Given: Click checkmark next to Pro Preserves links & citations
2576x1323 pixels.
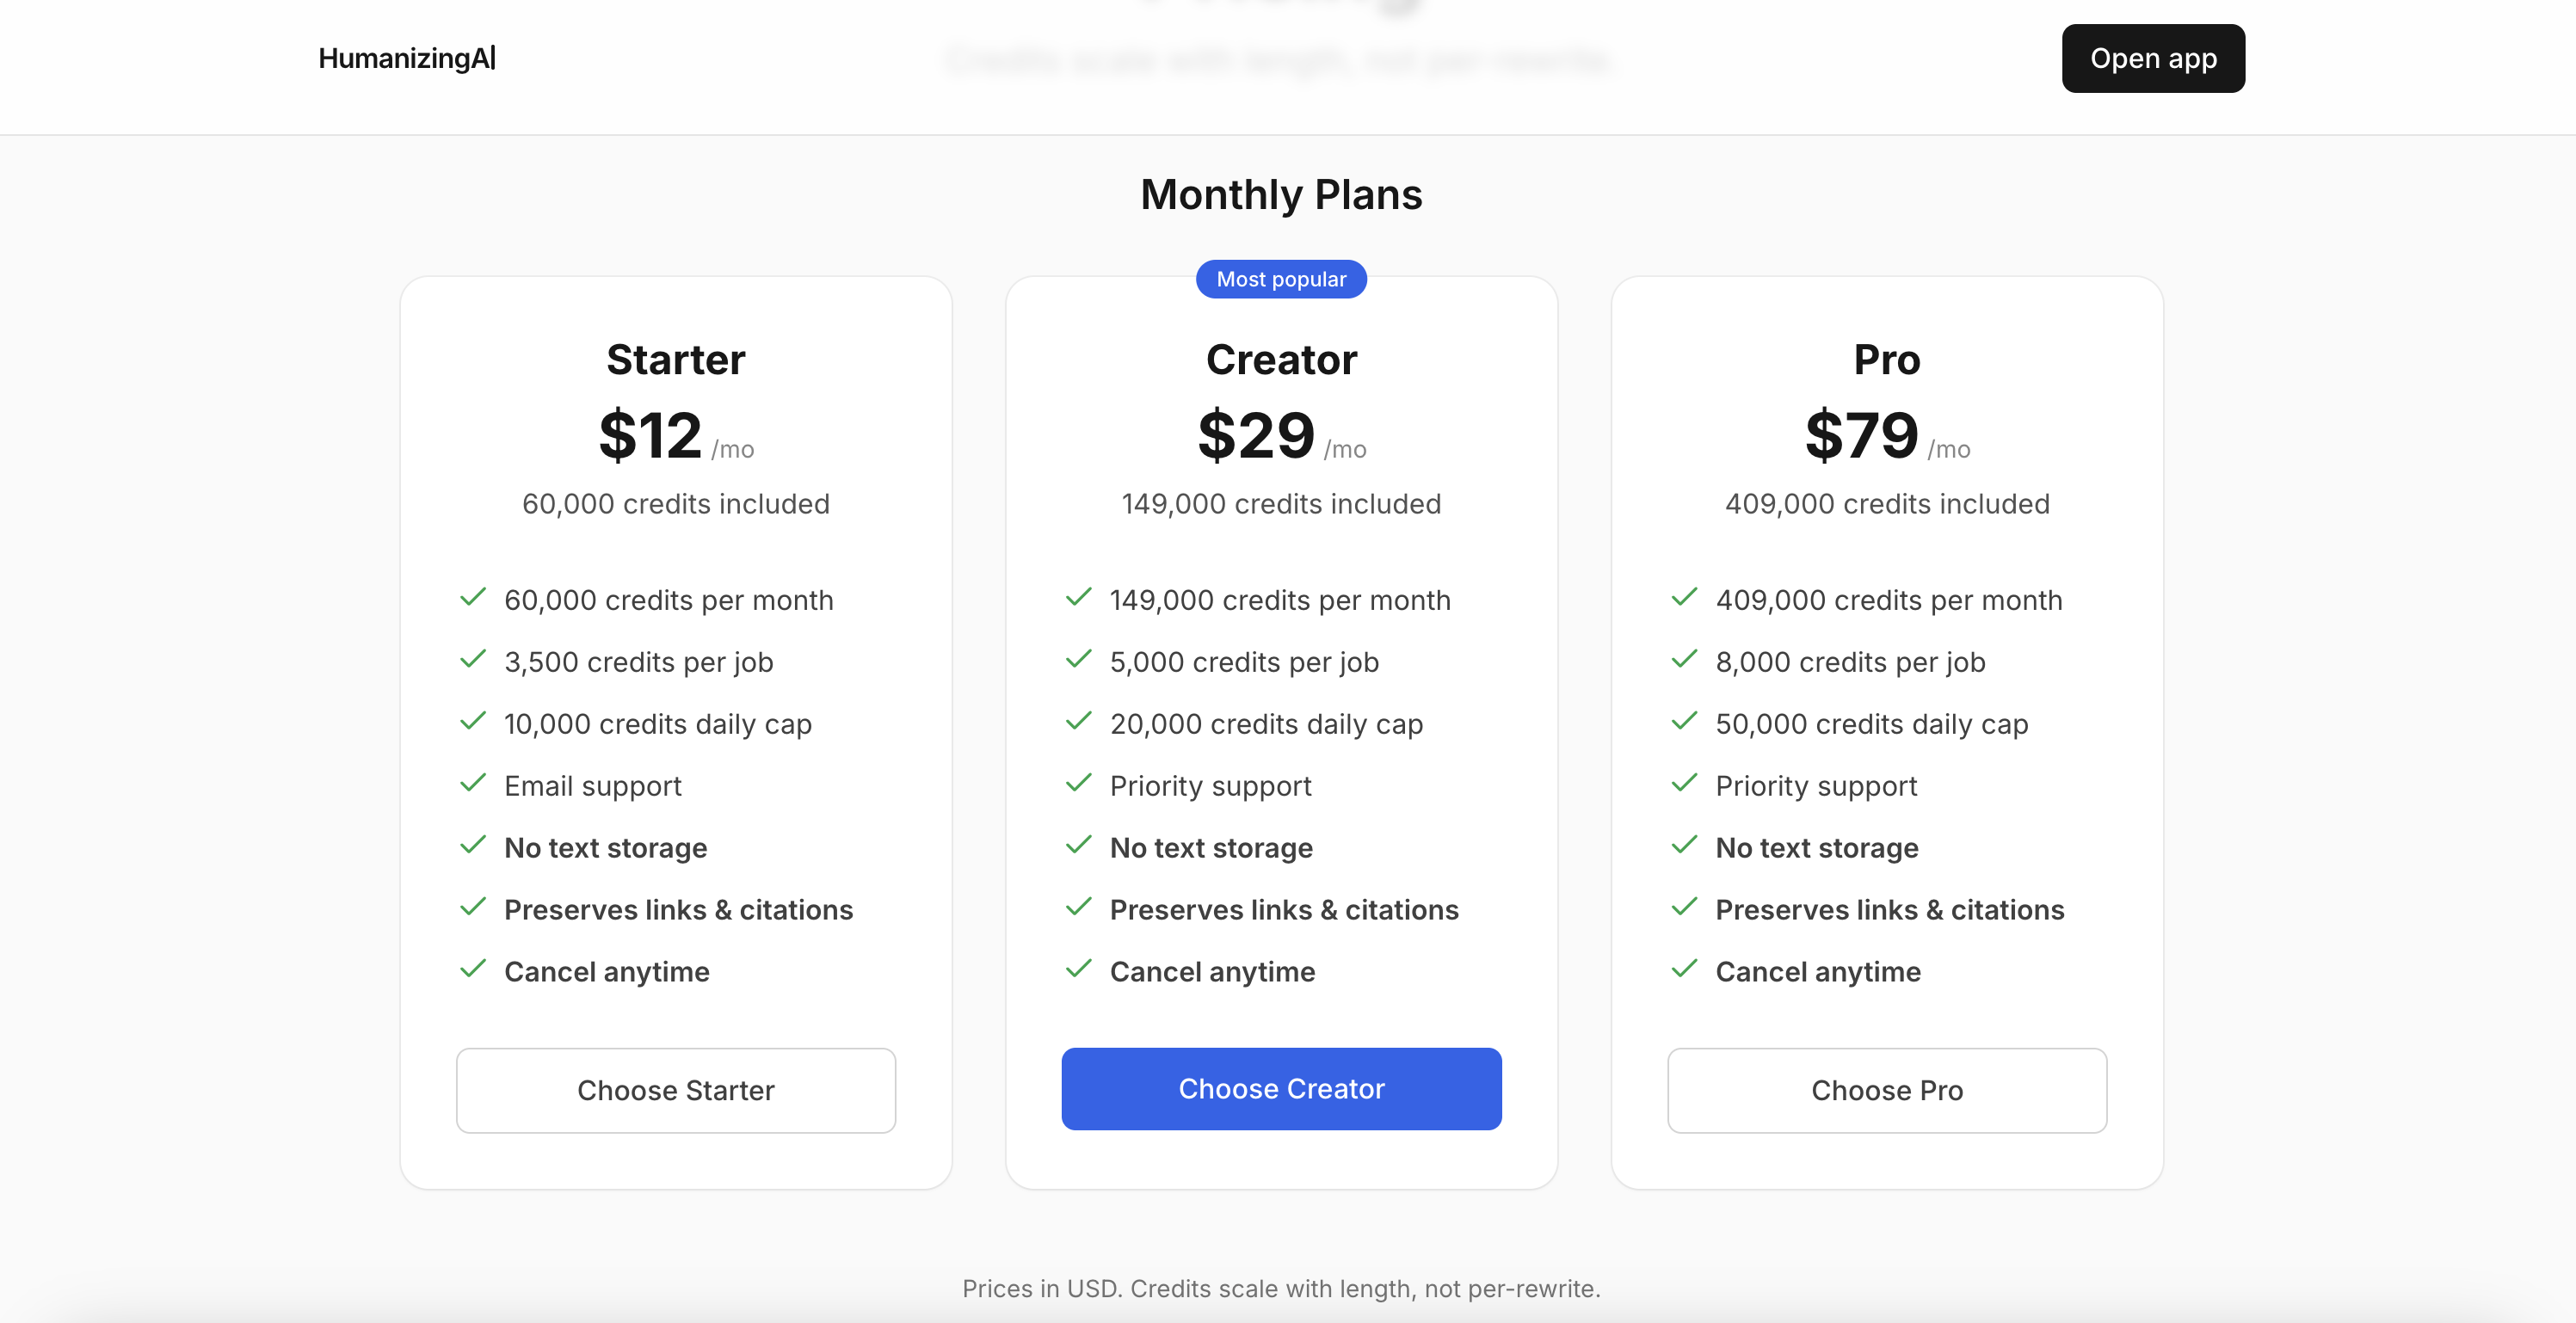Looking at the screenshot, I should click(x=1684, y=908).
